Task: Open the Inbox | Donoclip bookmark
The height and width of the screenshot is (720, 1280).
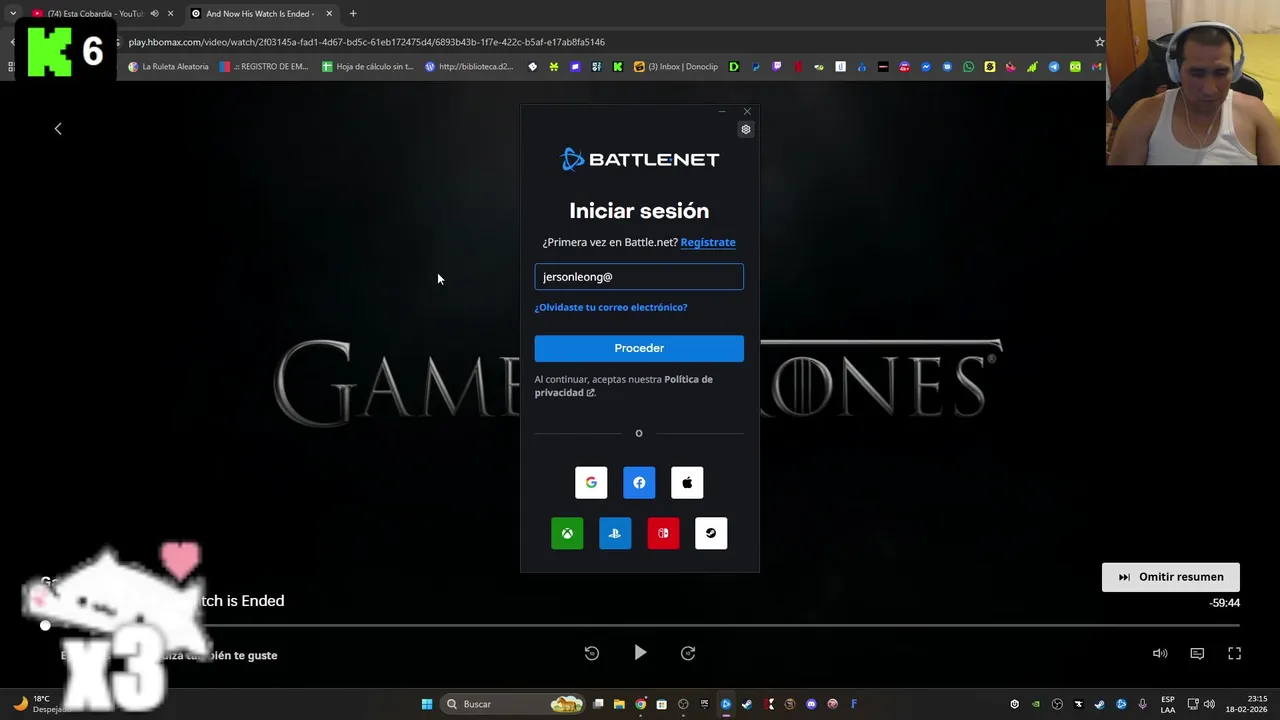Action: pyautogui.click(x=676, y=67)
